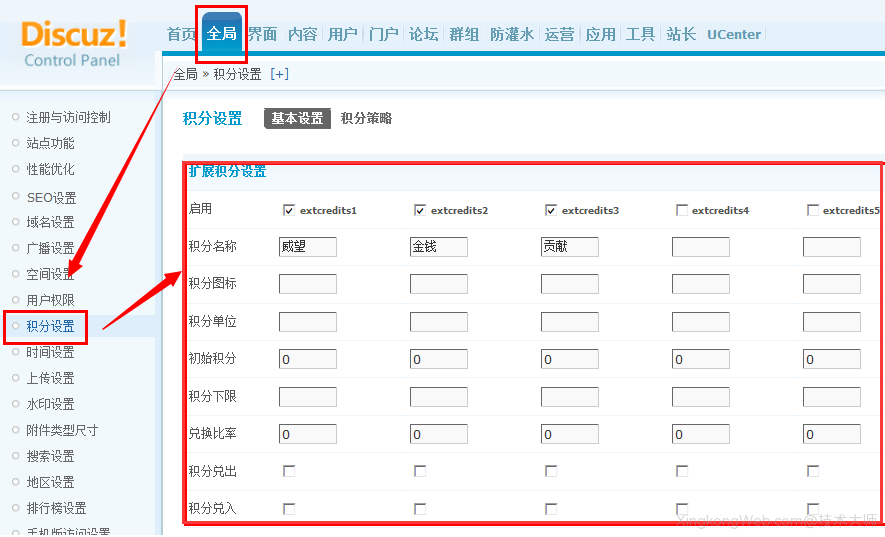Click the 兑换比率 field for extcredits1
Image resolution: width=885 pixels, height=537 pixels.
[308, 434]
